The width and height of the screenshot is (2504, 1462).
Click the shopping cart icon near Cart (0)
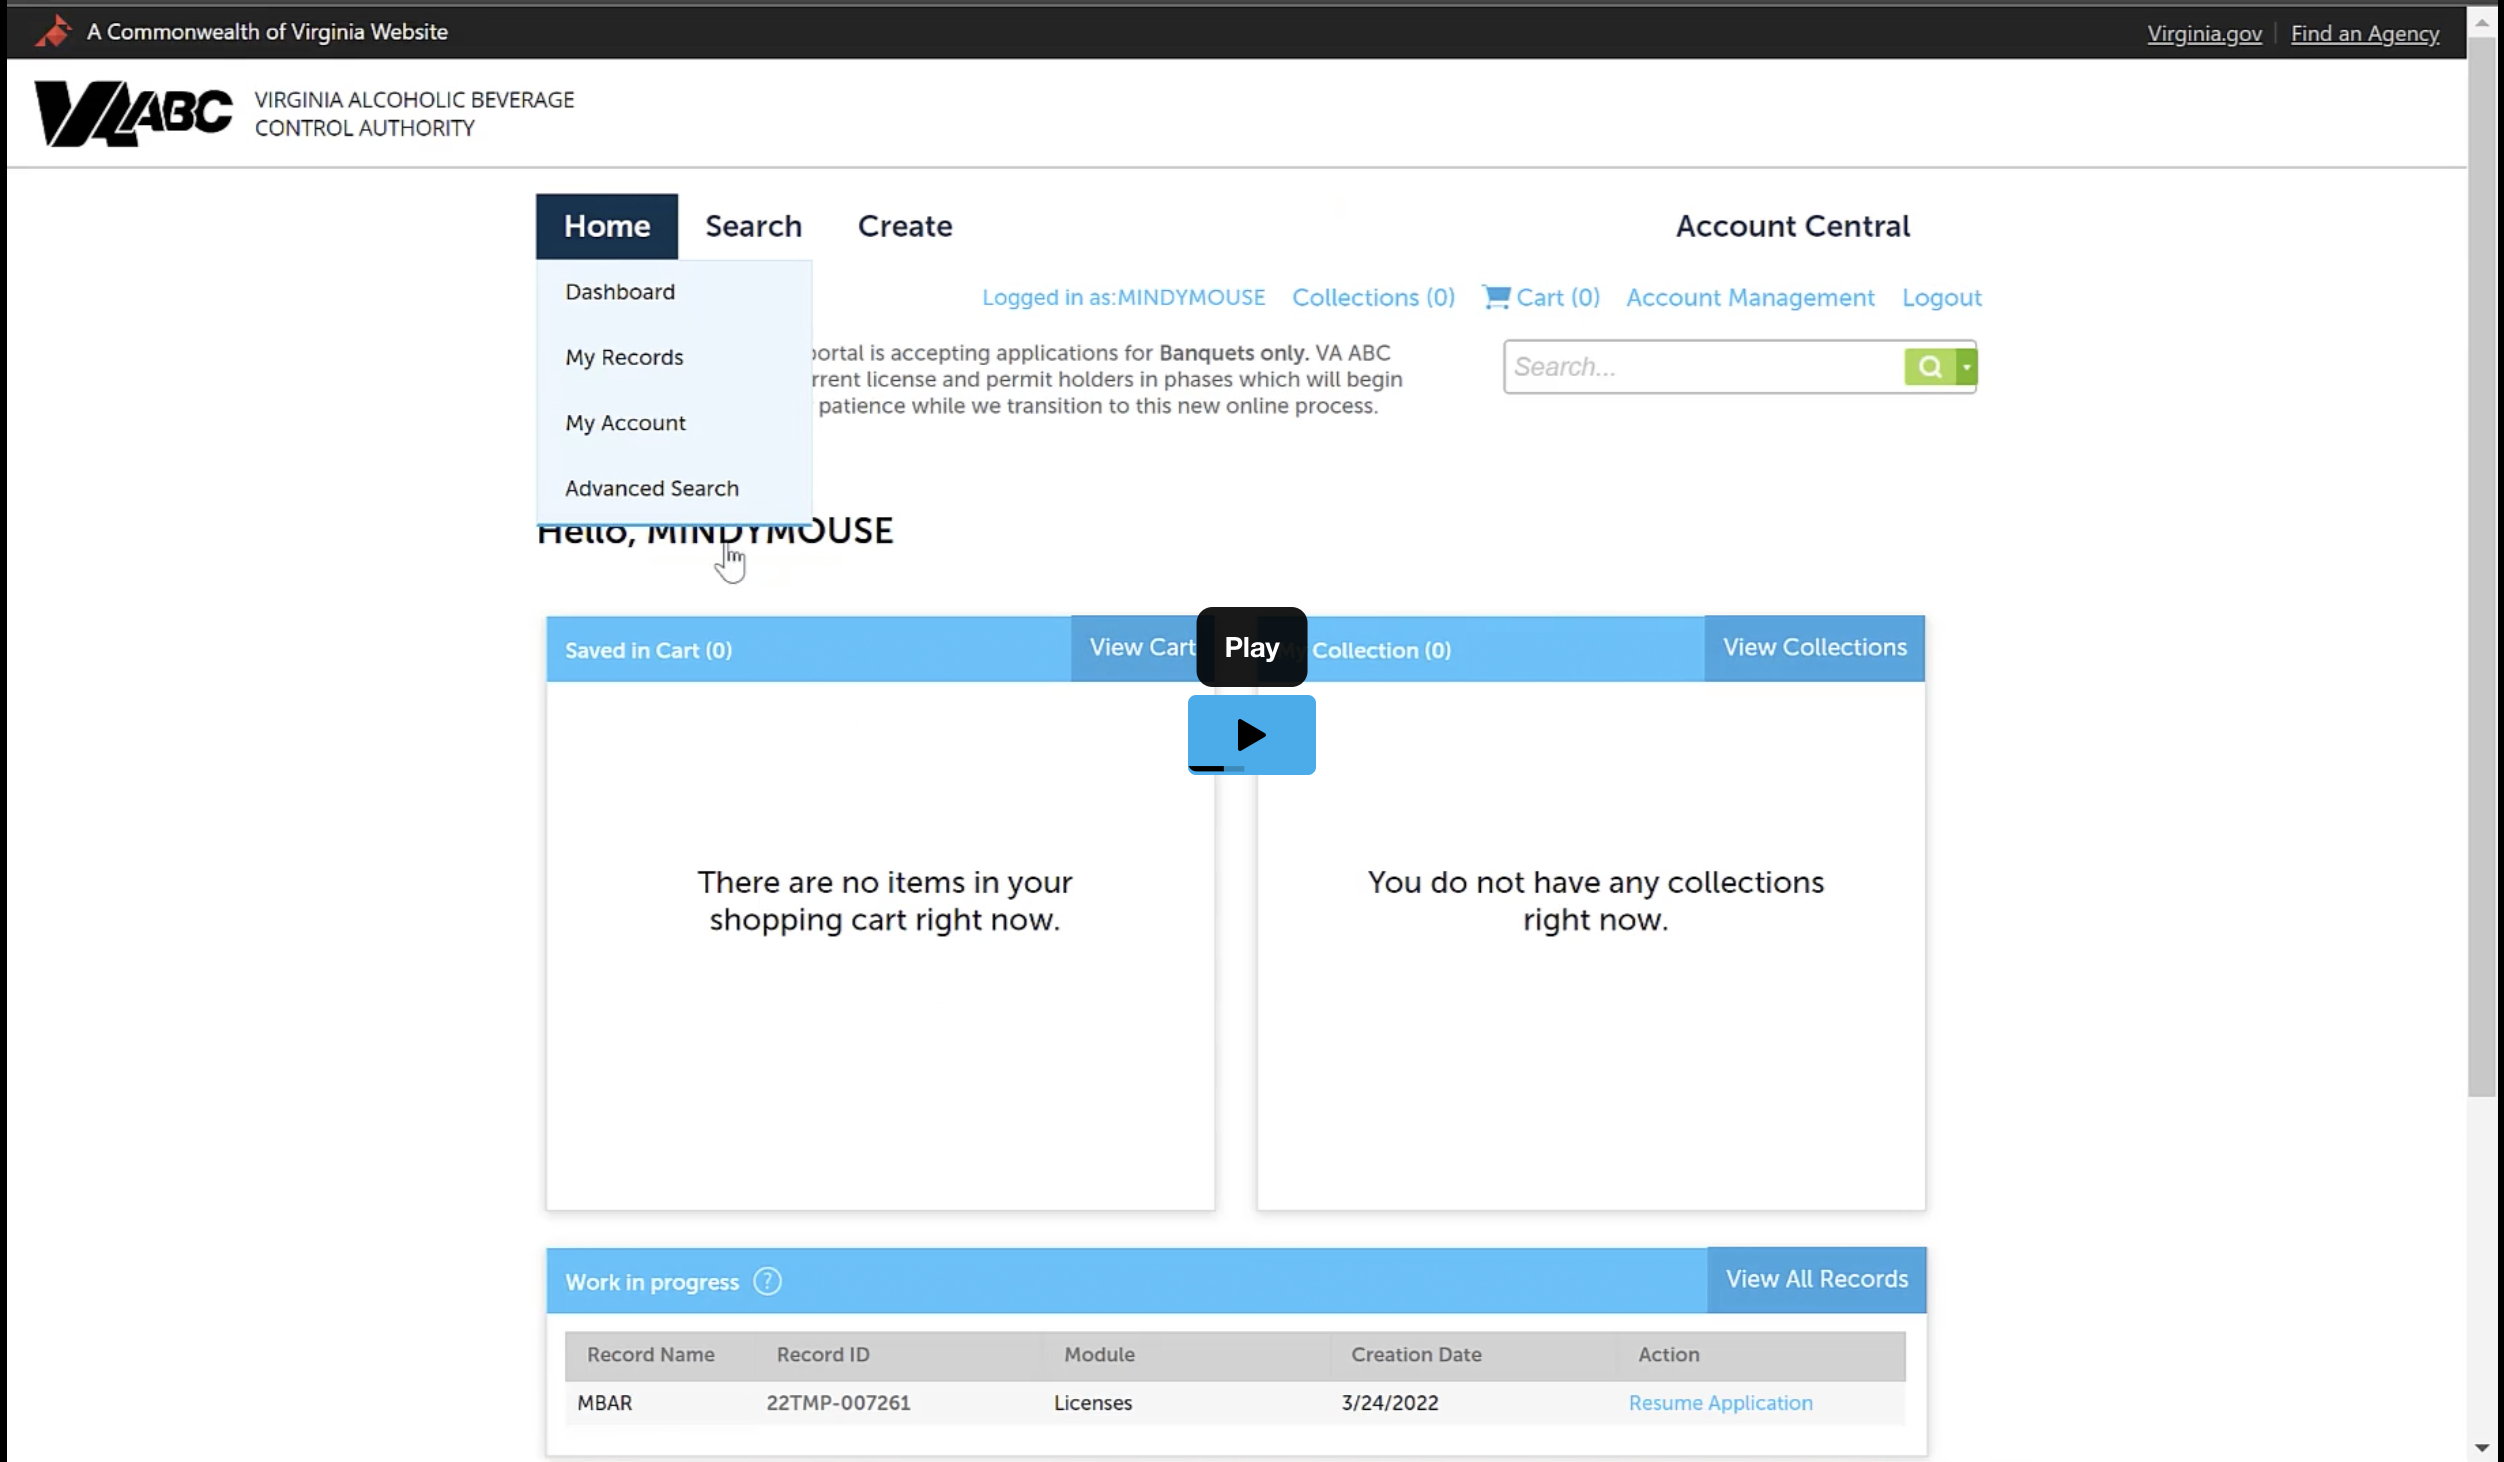(x=1494, y=297)
